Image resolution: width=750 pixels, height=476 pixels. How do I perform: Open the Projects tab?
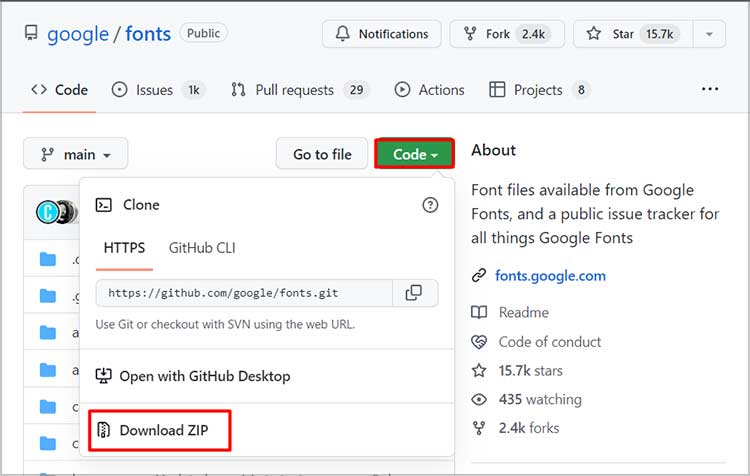coord(540,90)
